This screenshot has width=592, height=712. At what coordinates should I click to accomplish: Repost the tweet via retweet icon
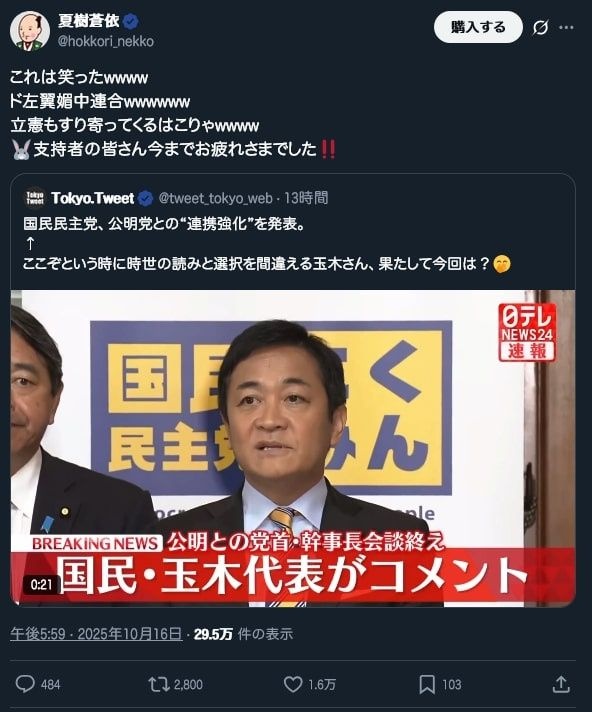pos(158,684)
